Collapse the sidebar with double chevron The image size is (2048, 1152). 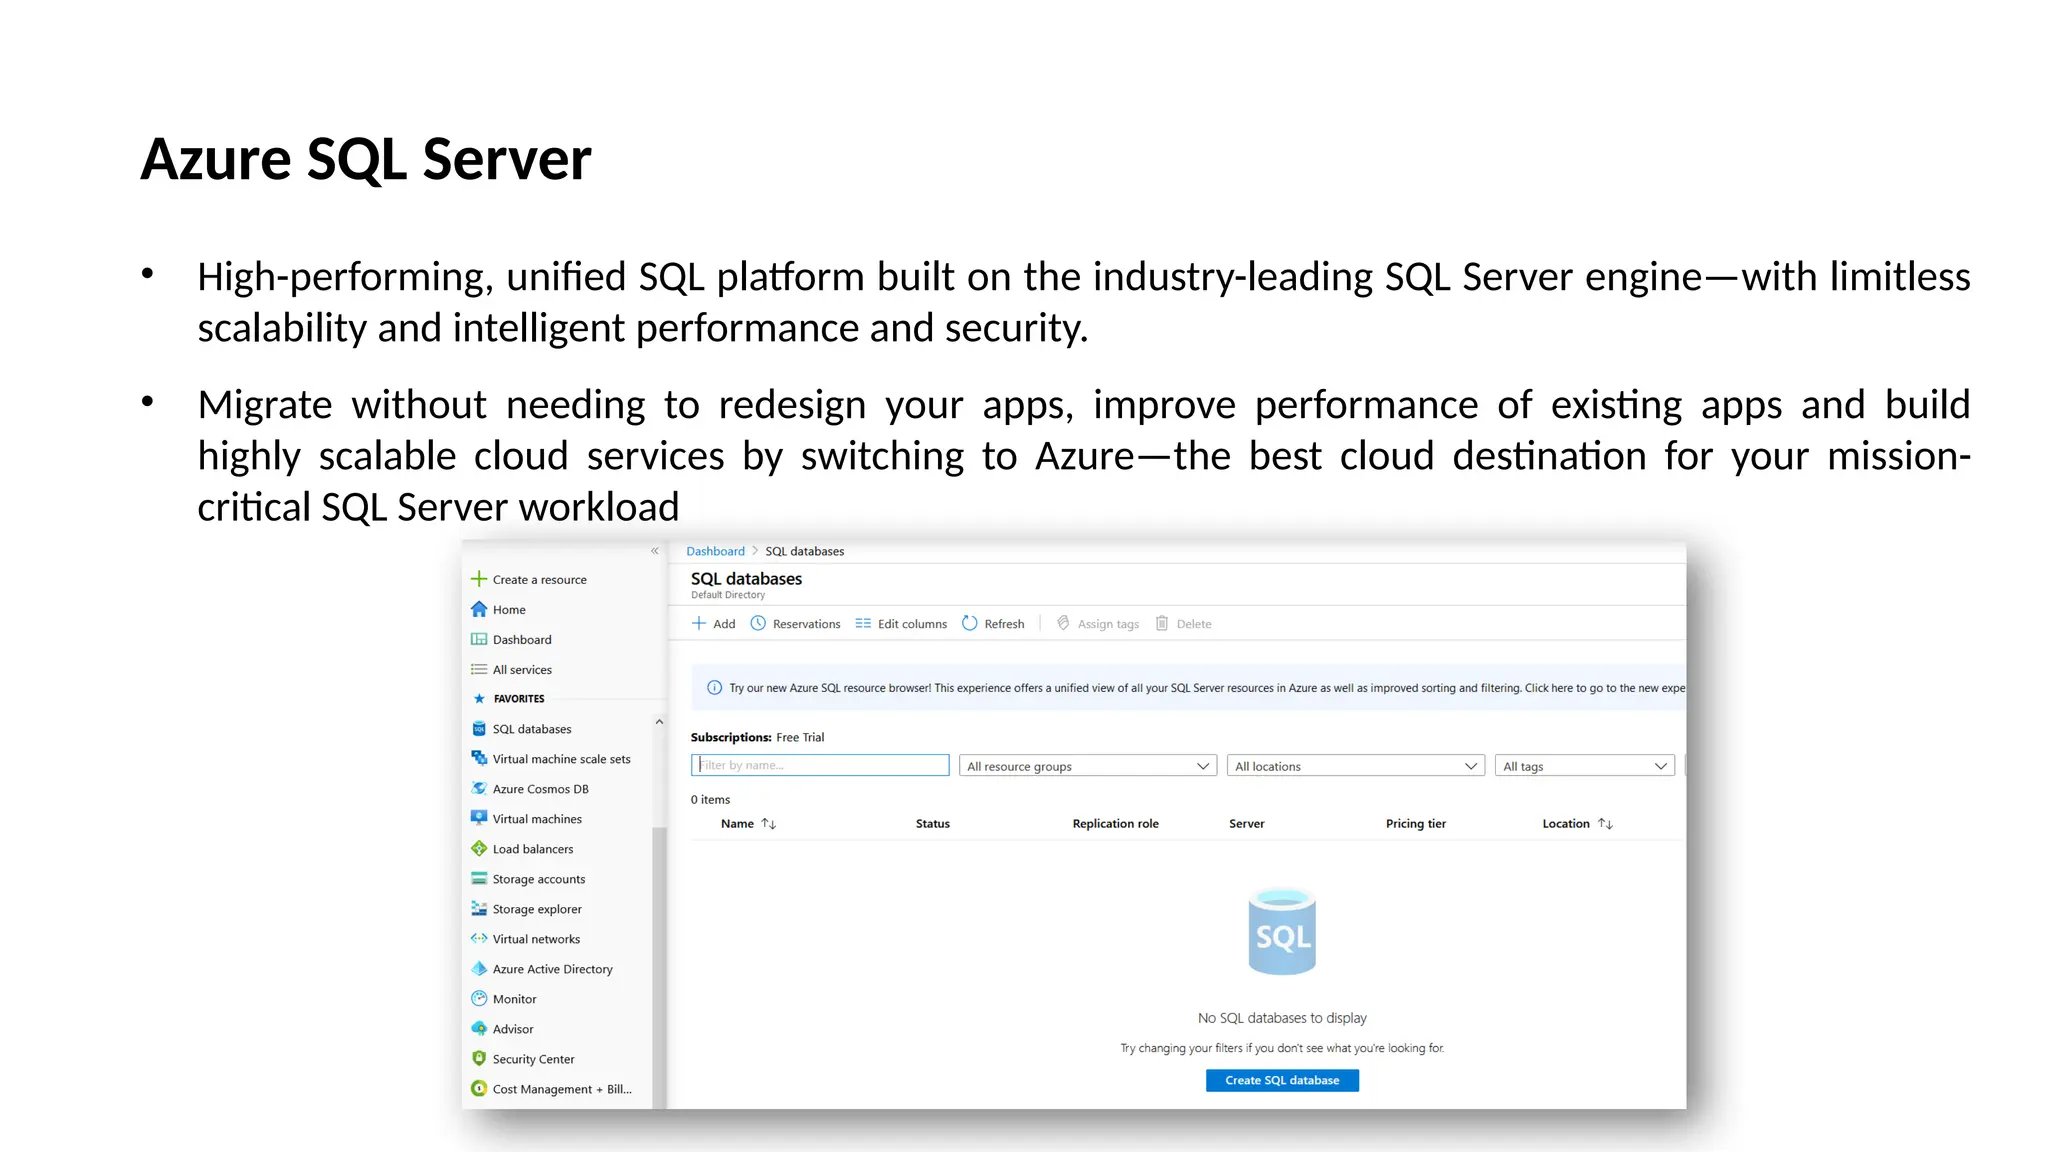[655, 551]
